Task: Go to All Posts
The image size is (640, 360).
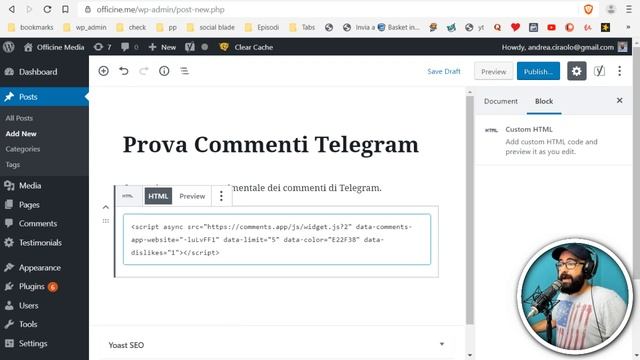Action: 19,118
